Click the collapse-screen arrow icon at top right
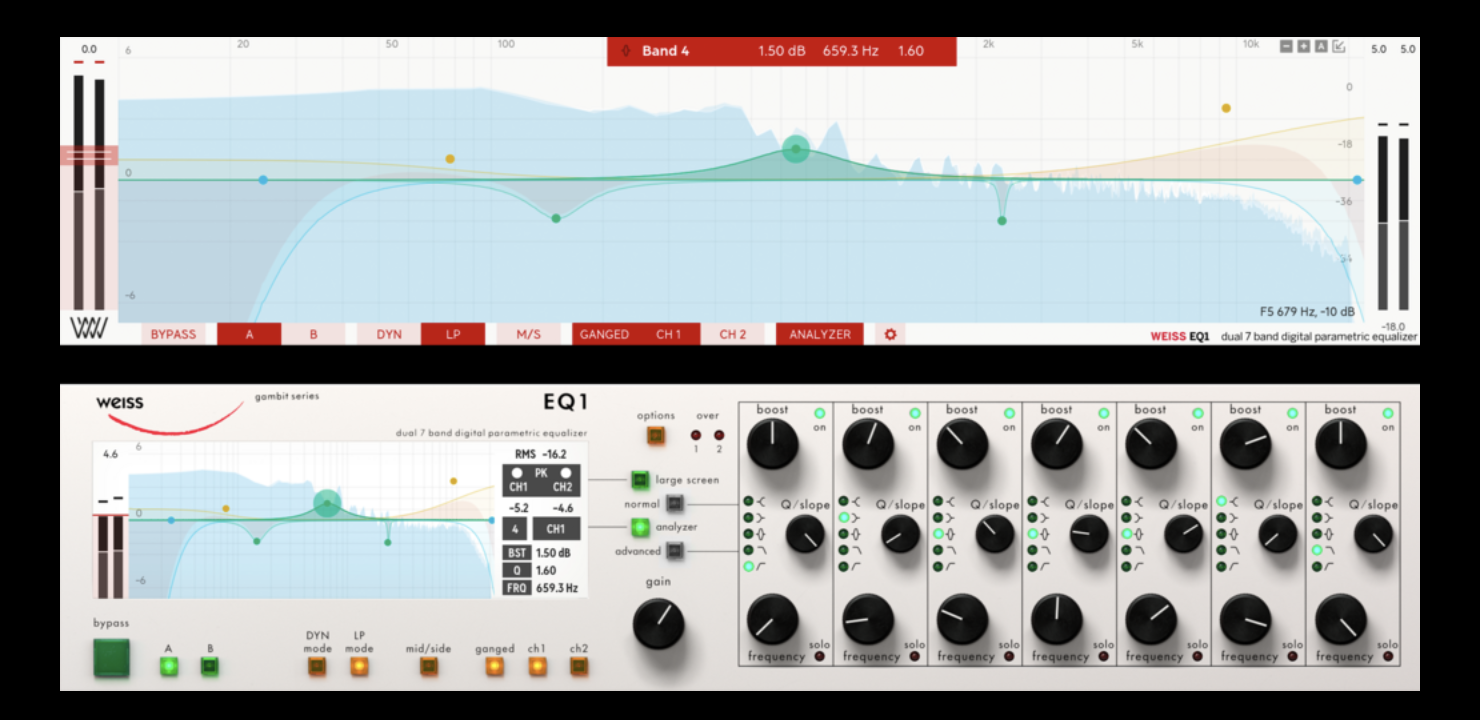The image size is (1480, 720). click(x=1339, y=47)
